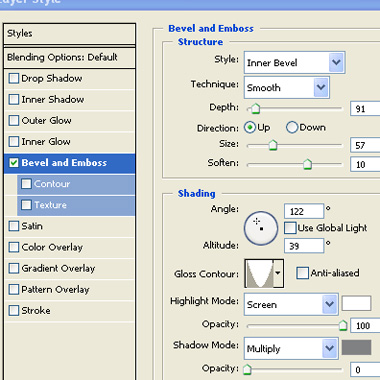The image size is (380, 380).
Task: Select the Styles panel entry
Action: pyautogui.click(x=69, y=33)
